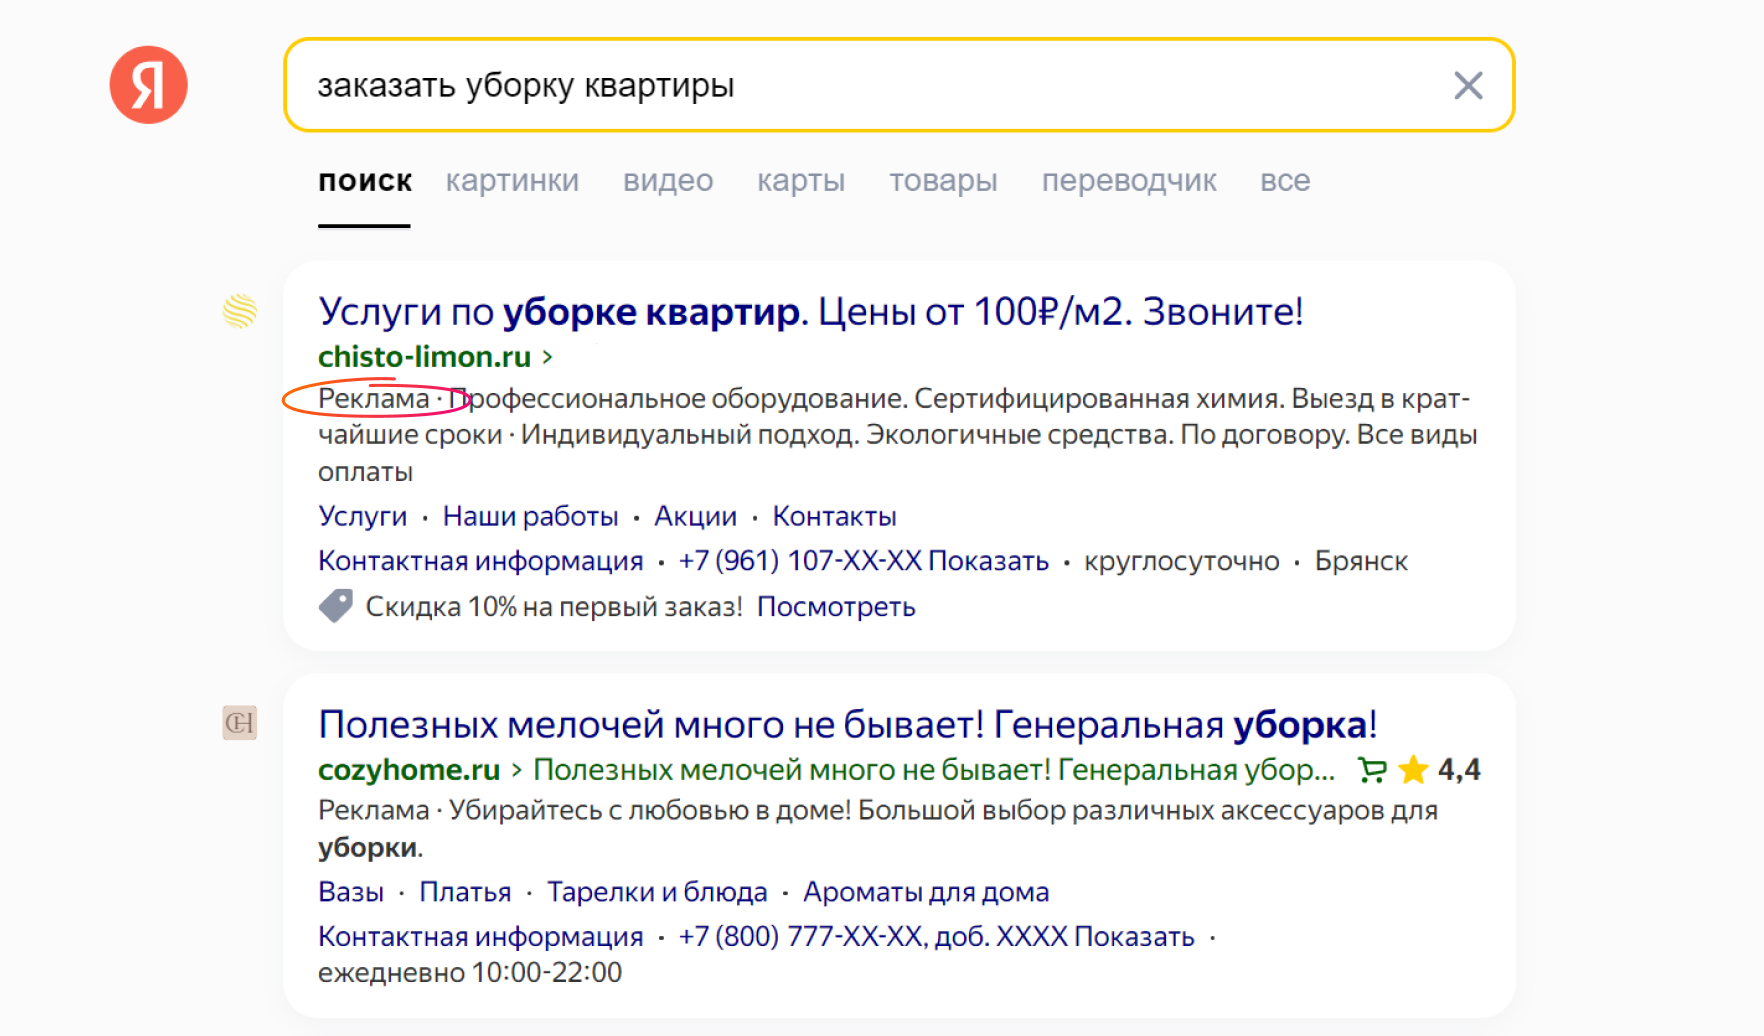Viewport: 1764px width, 1036px height.
Task: Click the Yandex logo
Action: pos(148,85)
